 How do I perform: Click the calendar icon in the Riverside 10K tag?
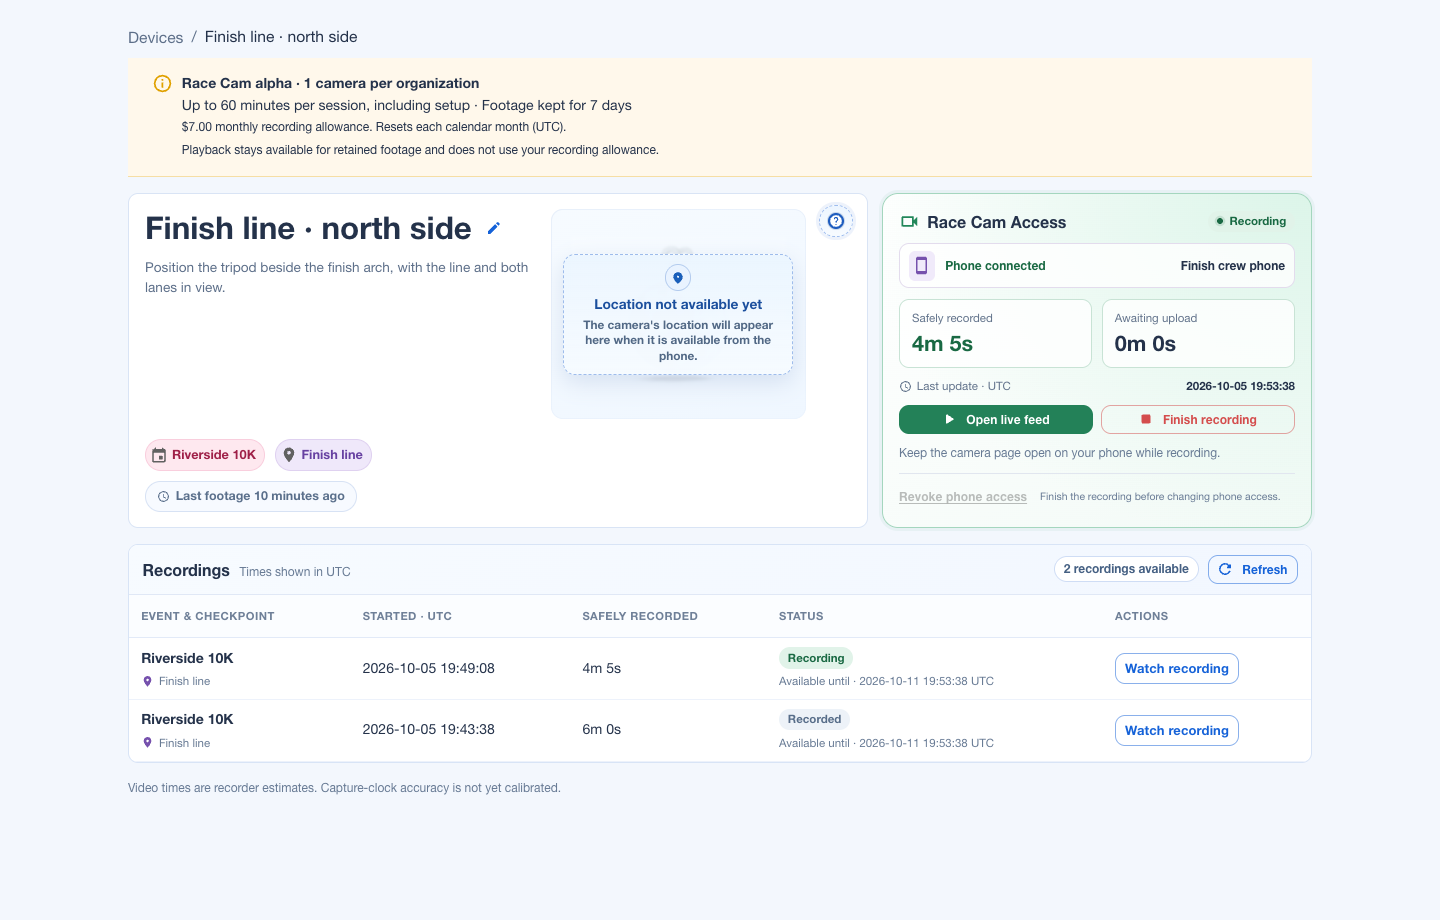tap(159, 455)
